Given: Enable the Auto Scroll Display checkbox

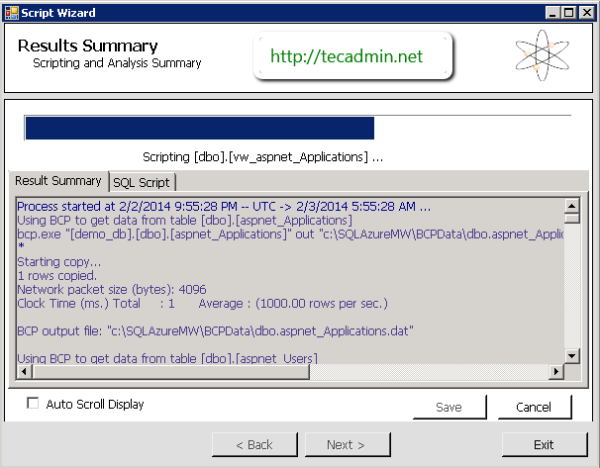Looking at the screenshot, I should click(33, 404).
